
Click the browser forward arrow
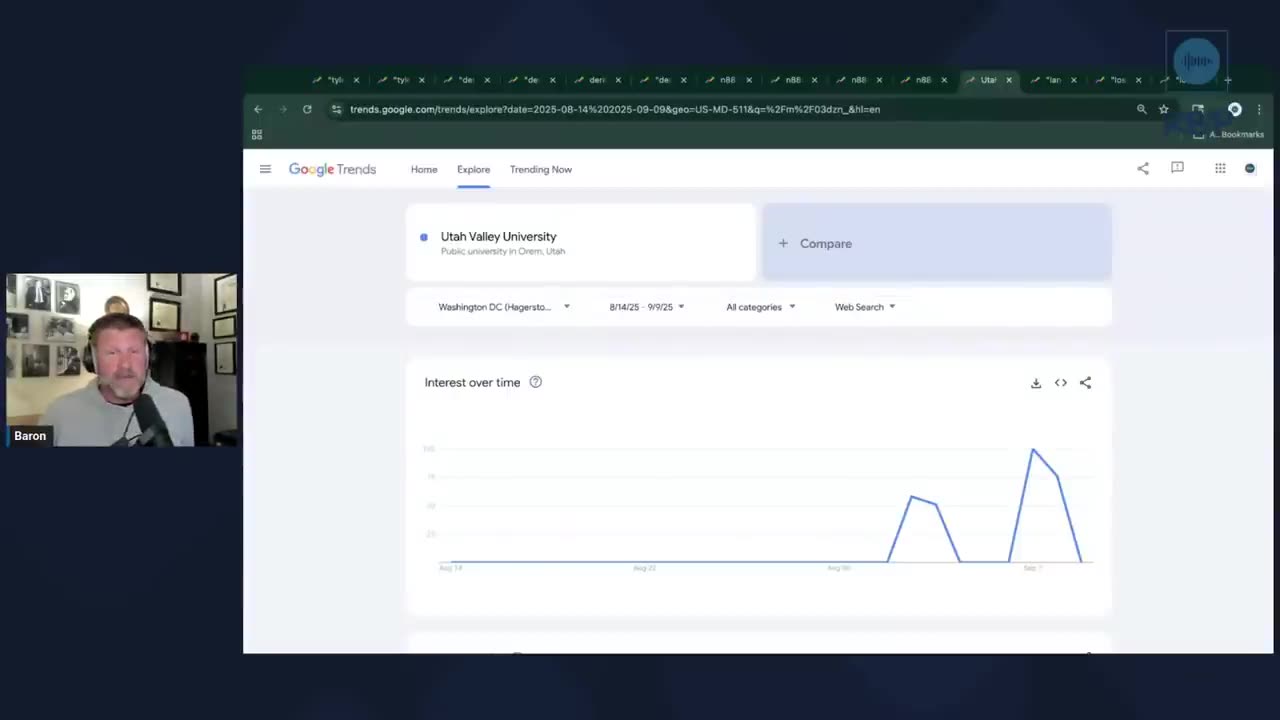point(283,109)
